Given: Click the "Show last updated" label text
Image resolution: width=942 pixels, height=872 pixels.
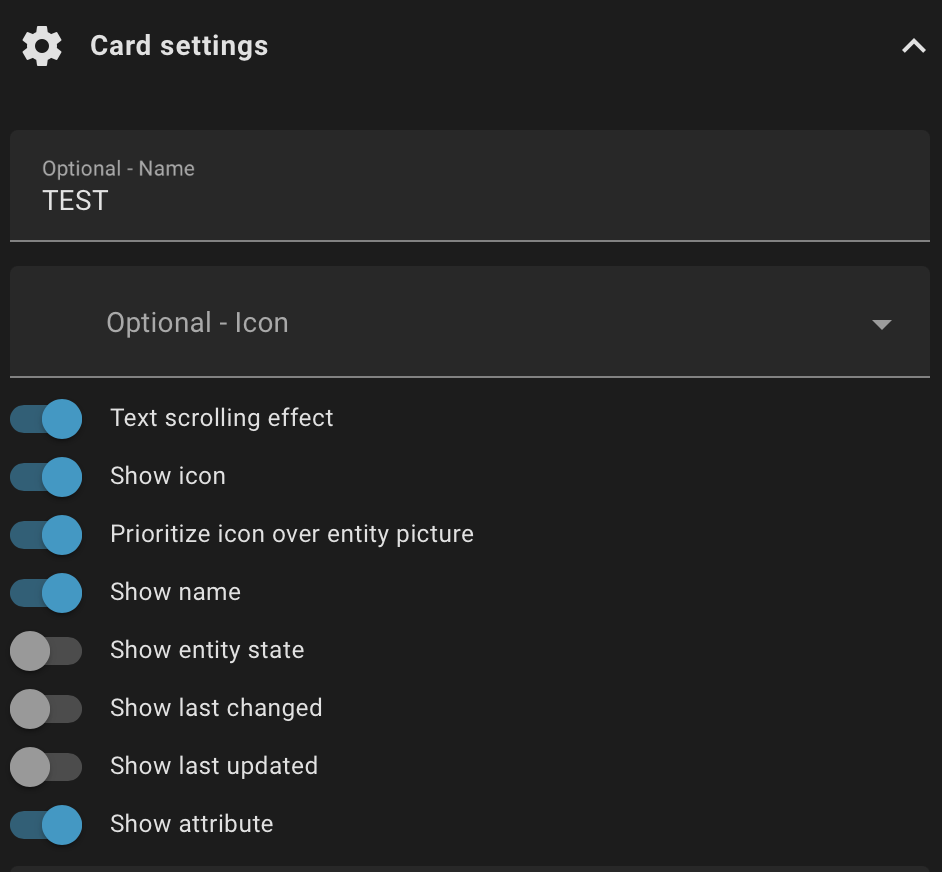Looking at the screenshot, I should click(213, 766).
